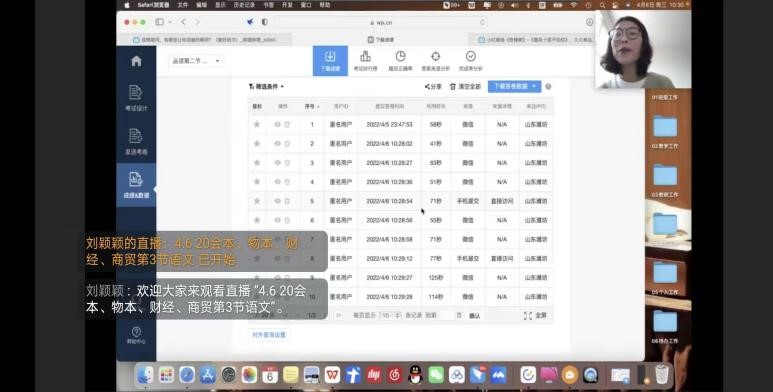Open 成绩&数据 in the left sidebar
The width and height of the screenshot is (773, 392).
(136, 185)
